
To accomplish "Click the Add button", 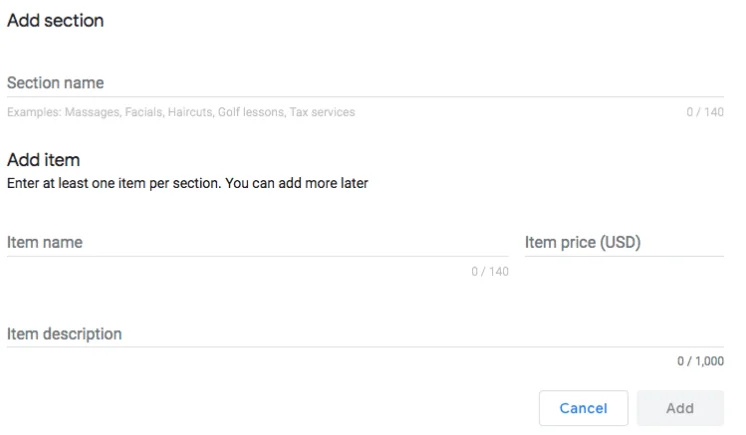I will 680,408.
